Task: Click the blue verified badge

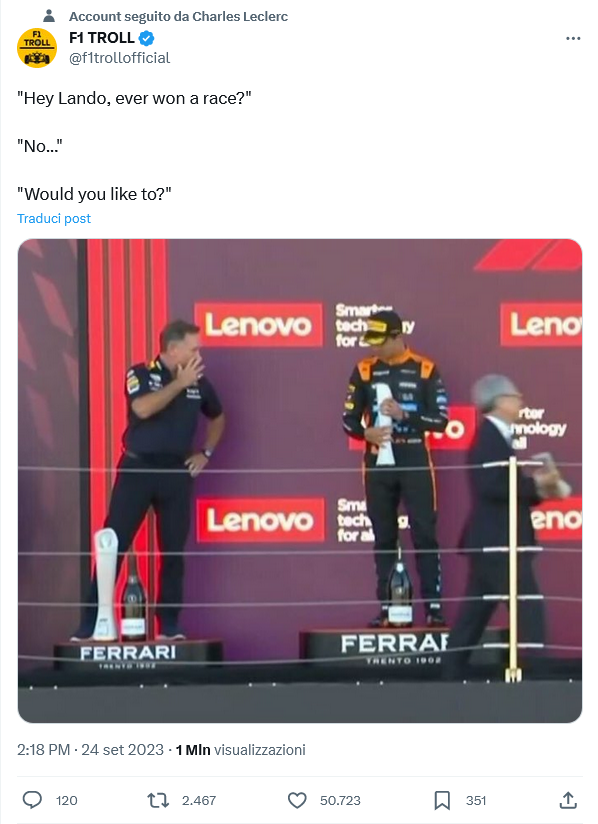Action: coord(147,38)
